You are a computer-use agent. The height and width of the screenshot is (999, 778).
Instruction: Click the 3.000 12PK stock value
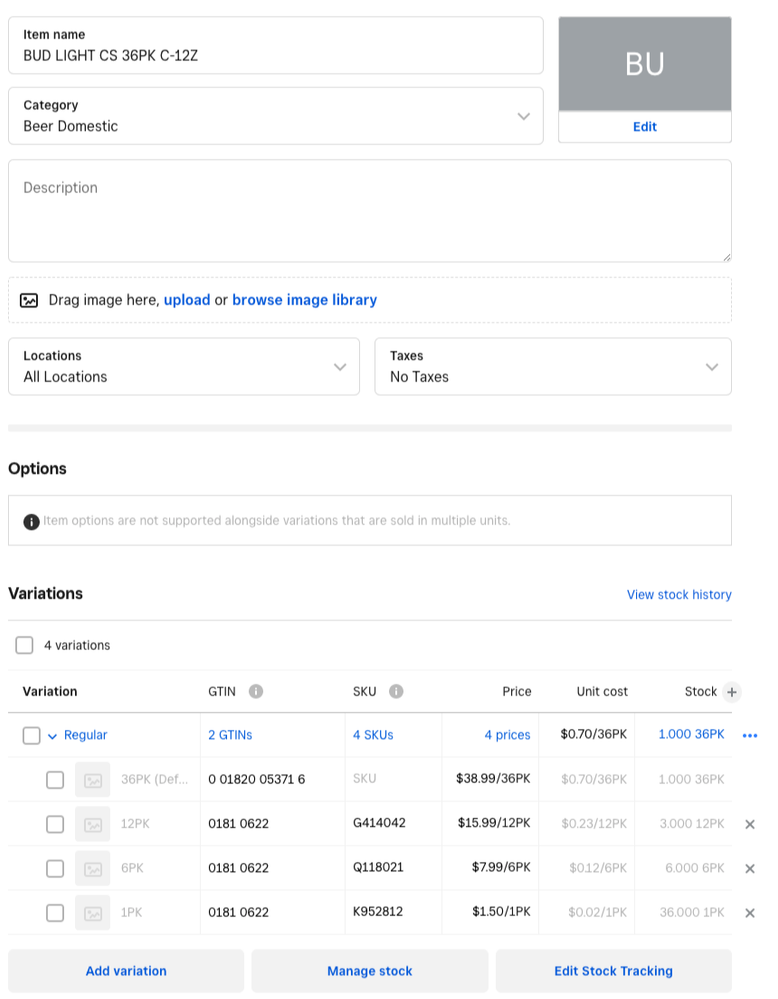pyautogui.click(x=692, y=824)
